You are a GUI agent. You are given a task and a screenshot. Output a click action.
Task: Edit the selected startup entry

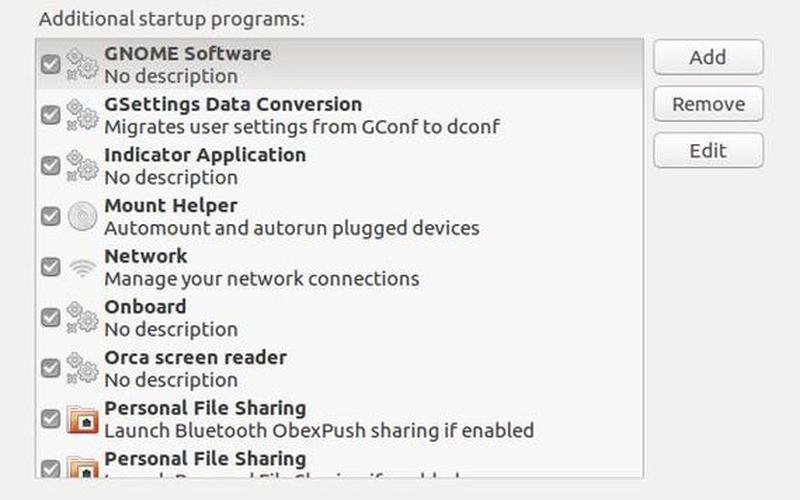[x=708, y=151]
